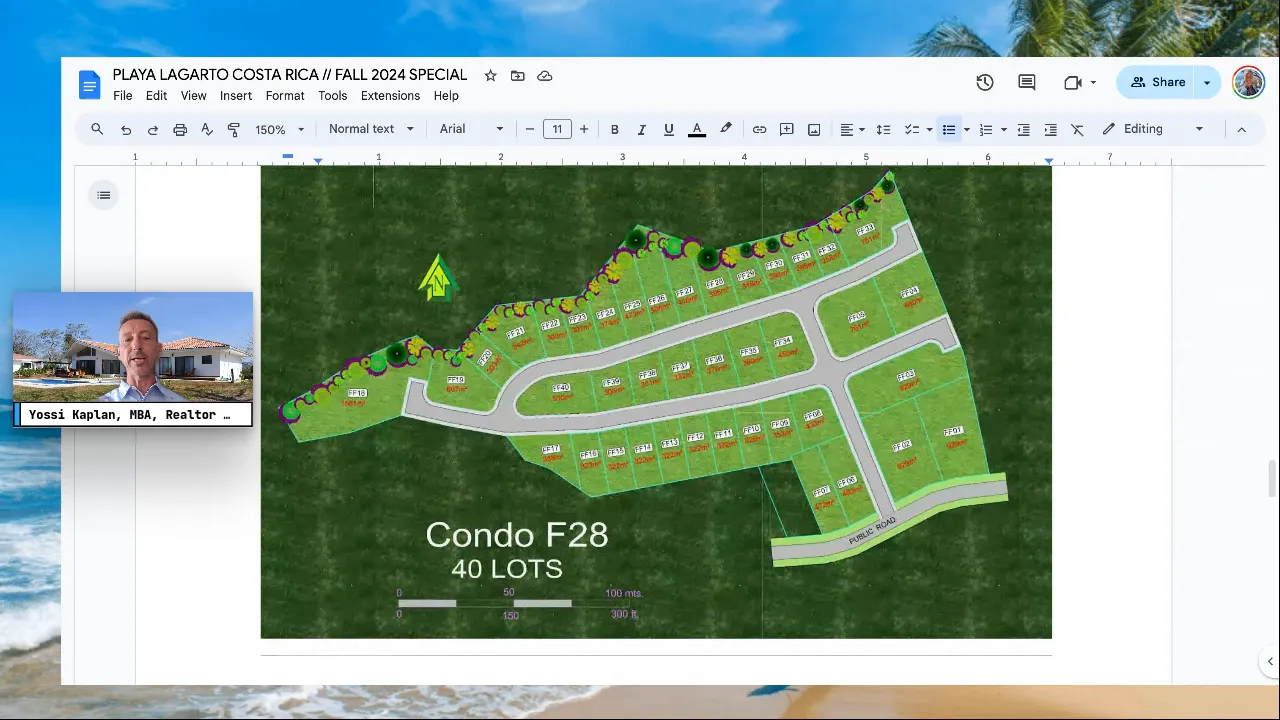Open the text color picker
Screen dimensions: 1280x720
(x=697, y=129)
